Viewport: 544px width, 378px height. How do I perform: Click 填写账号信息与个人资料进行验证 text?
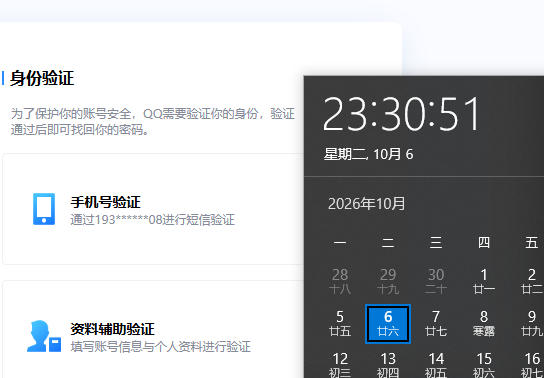pos(160,347)
